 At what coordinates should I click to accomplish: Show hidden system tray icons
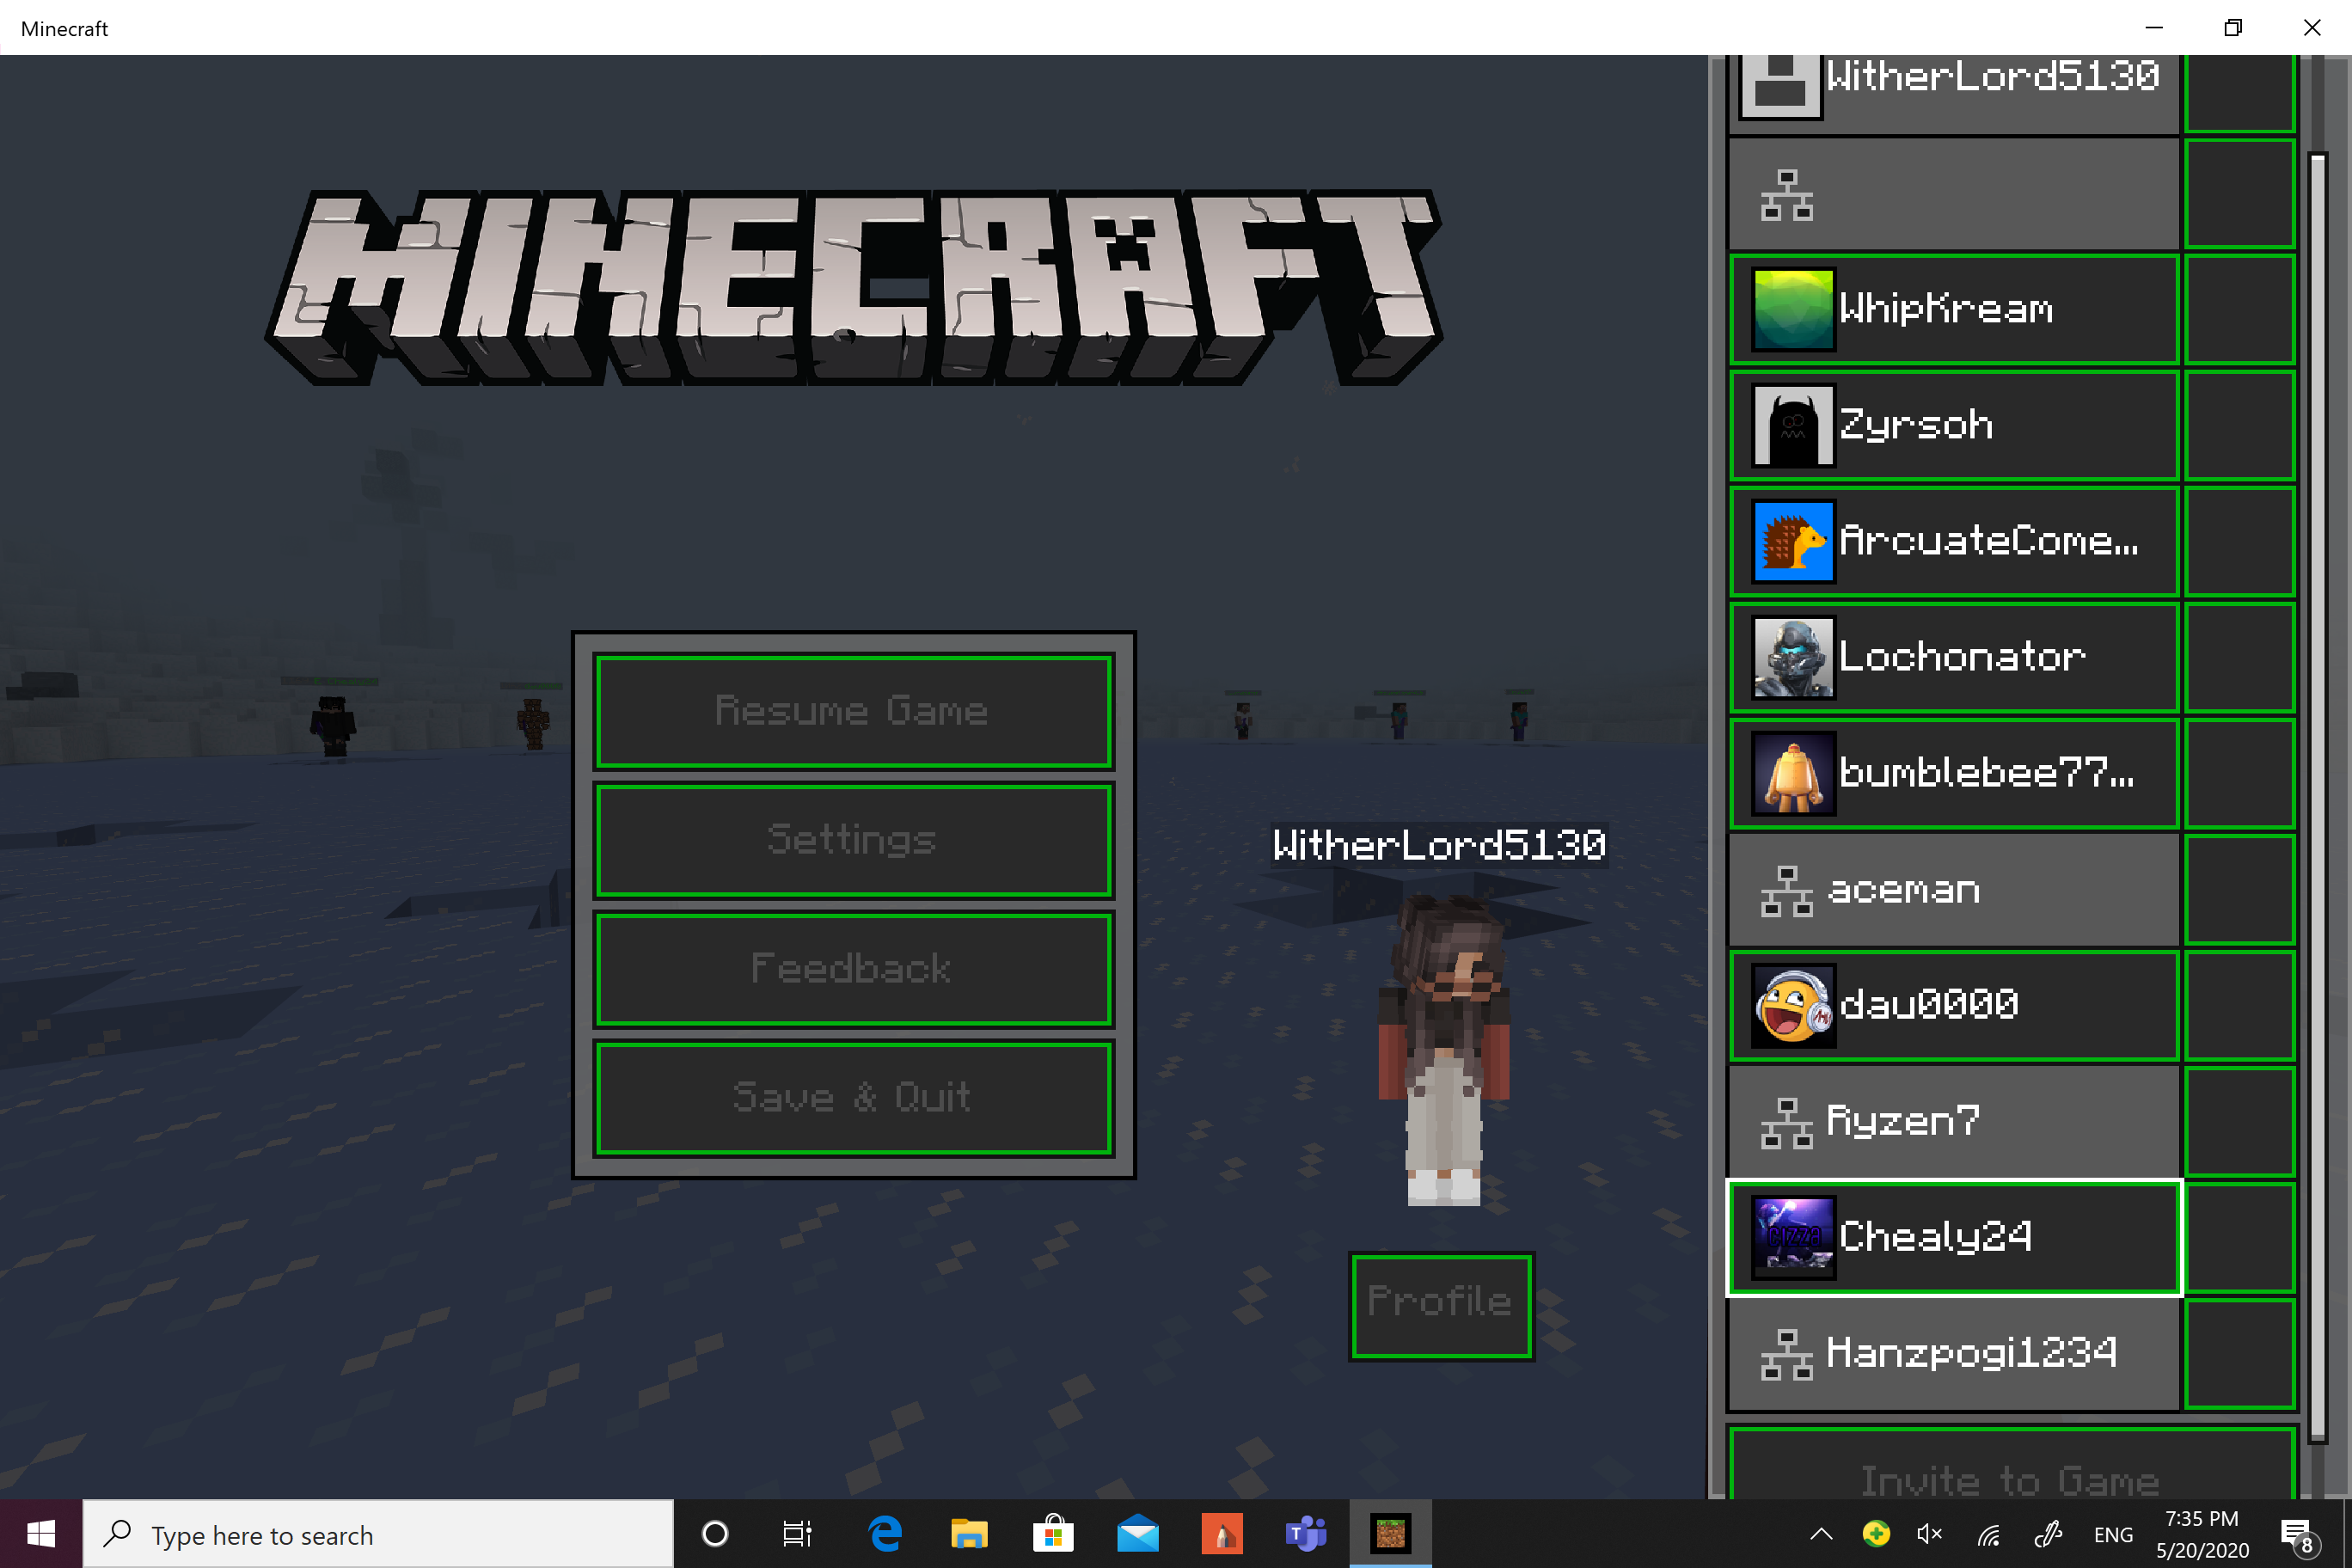coord(1821,1534)
